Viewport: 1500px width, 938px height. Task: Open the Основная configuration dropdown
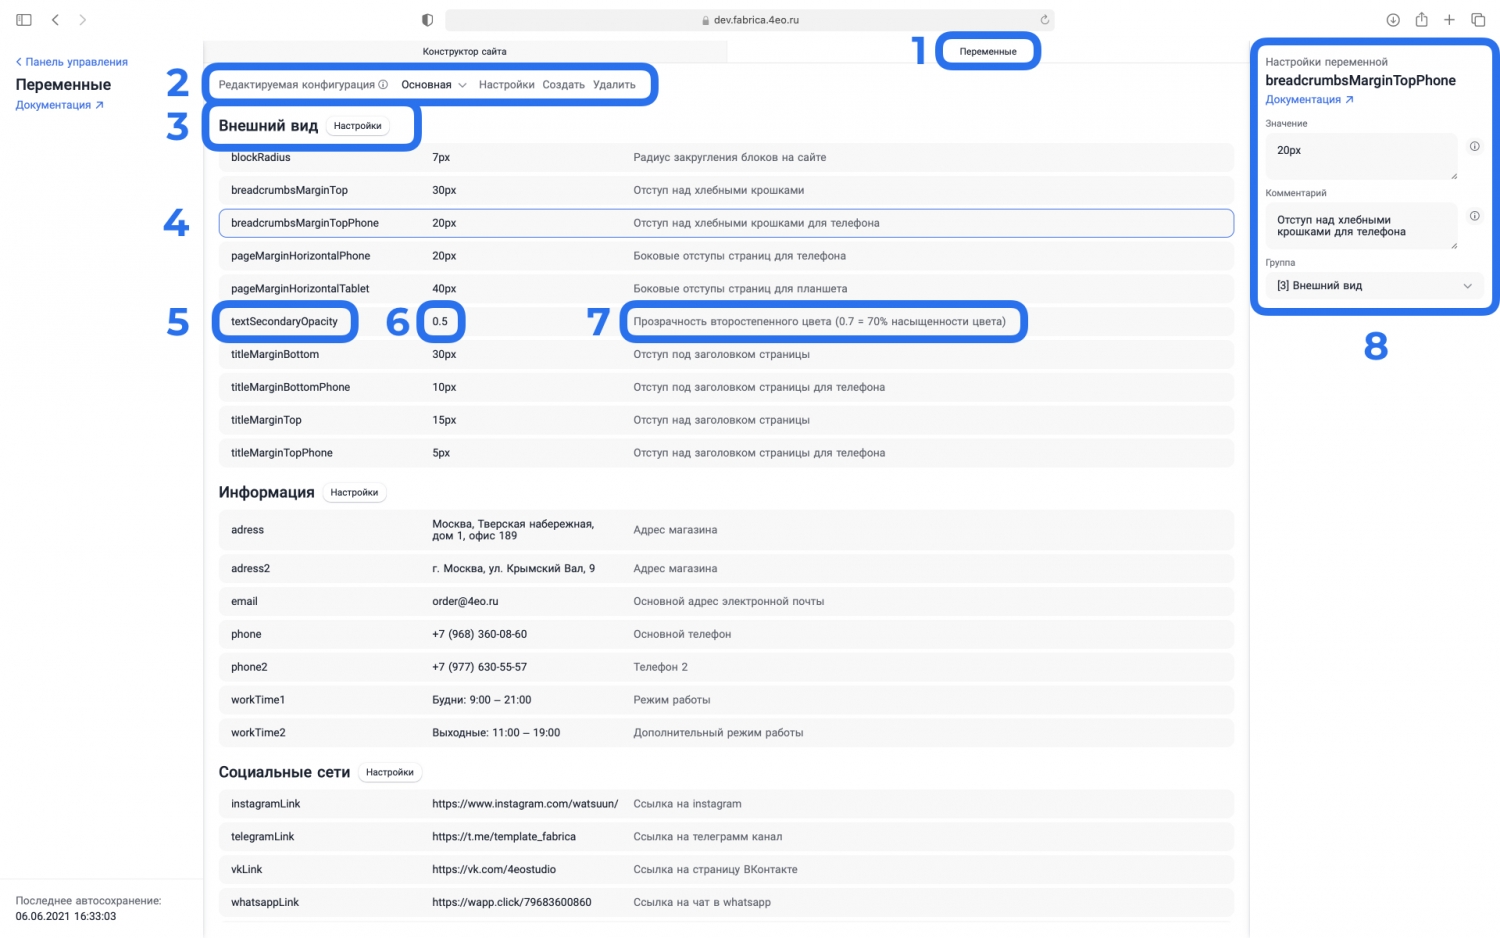434,85
